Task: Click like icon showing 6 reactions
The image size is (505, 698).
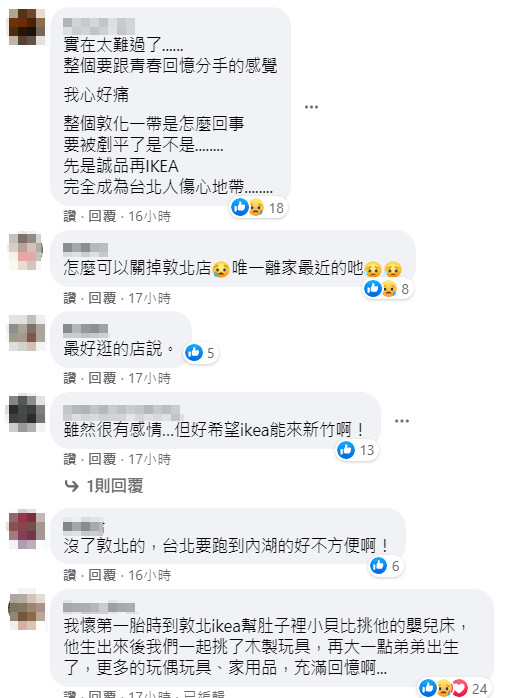Action: click(x=379, y=565)
